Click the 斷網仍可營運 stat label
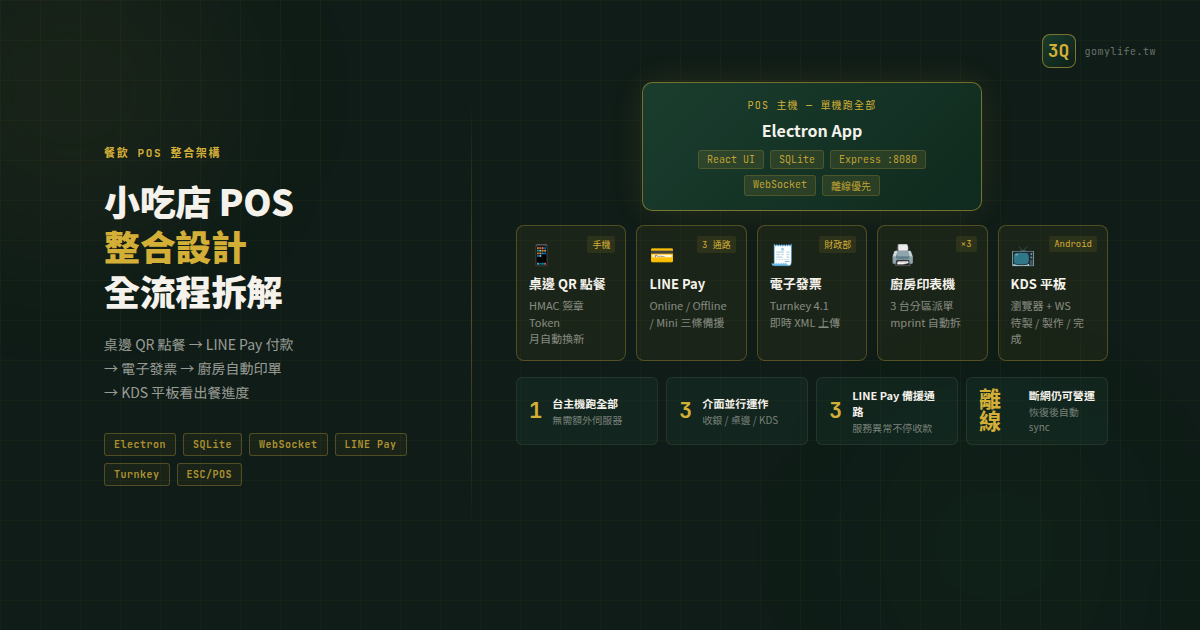 point(1061,396)
